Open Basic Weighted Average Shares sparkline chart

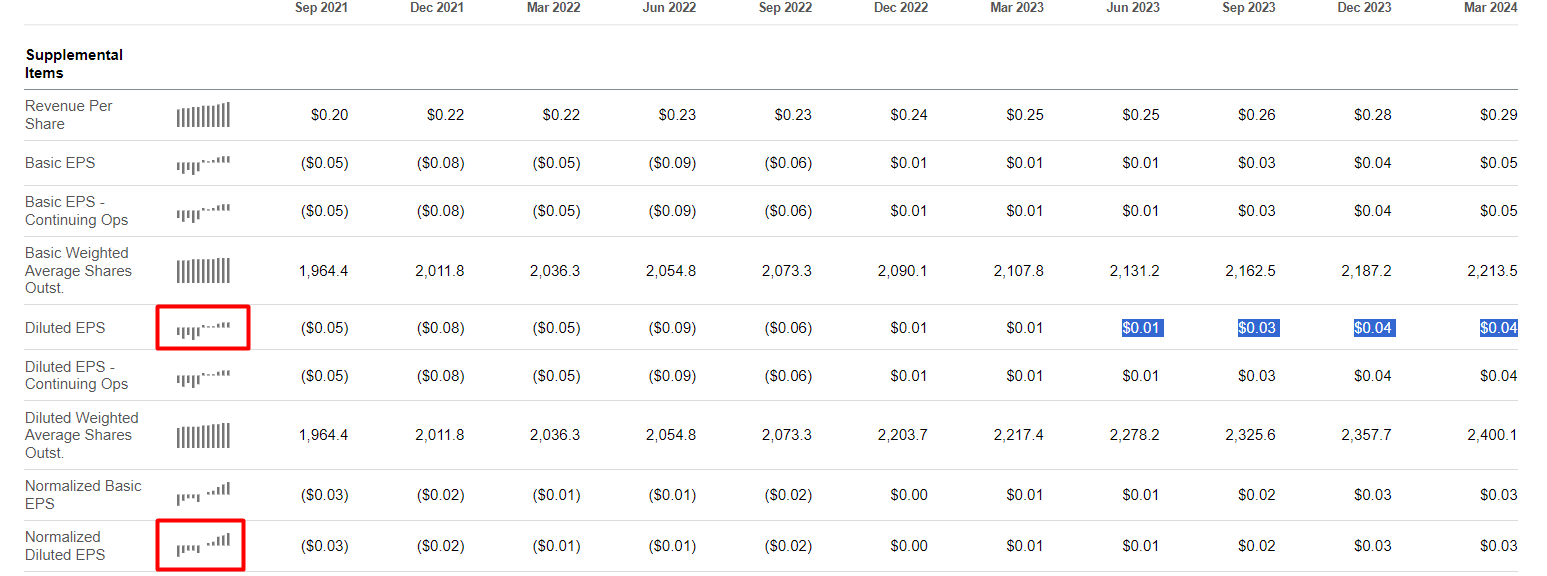tap(203, 271)
